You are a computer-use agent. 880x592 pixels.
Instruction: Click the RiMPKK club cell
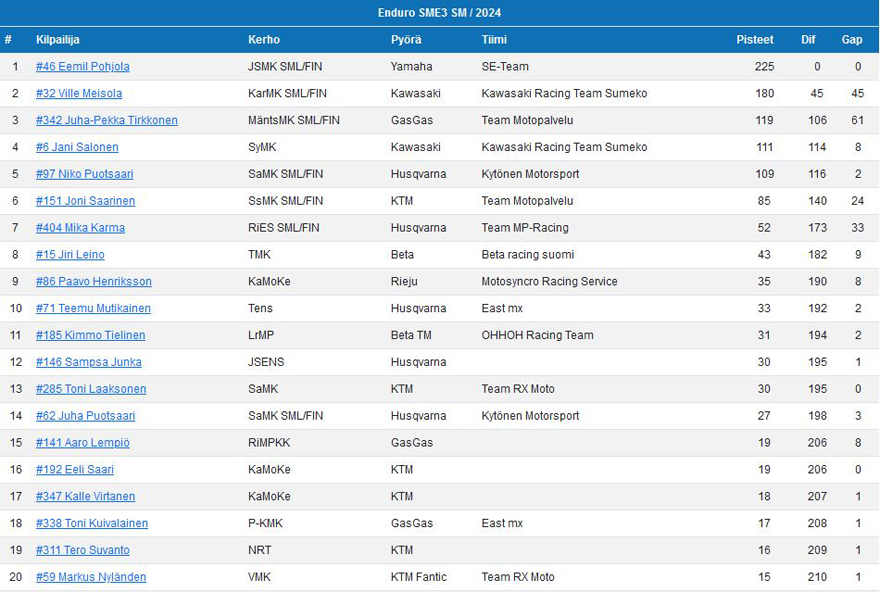(269, 443)
